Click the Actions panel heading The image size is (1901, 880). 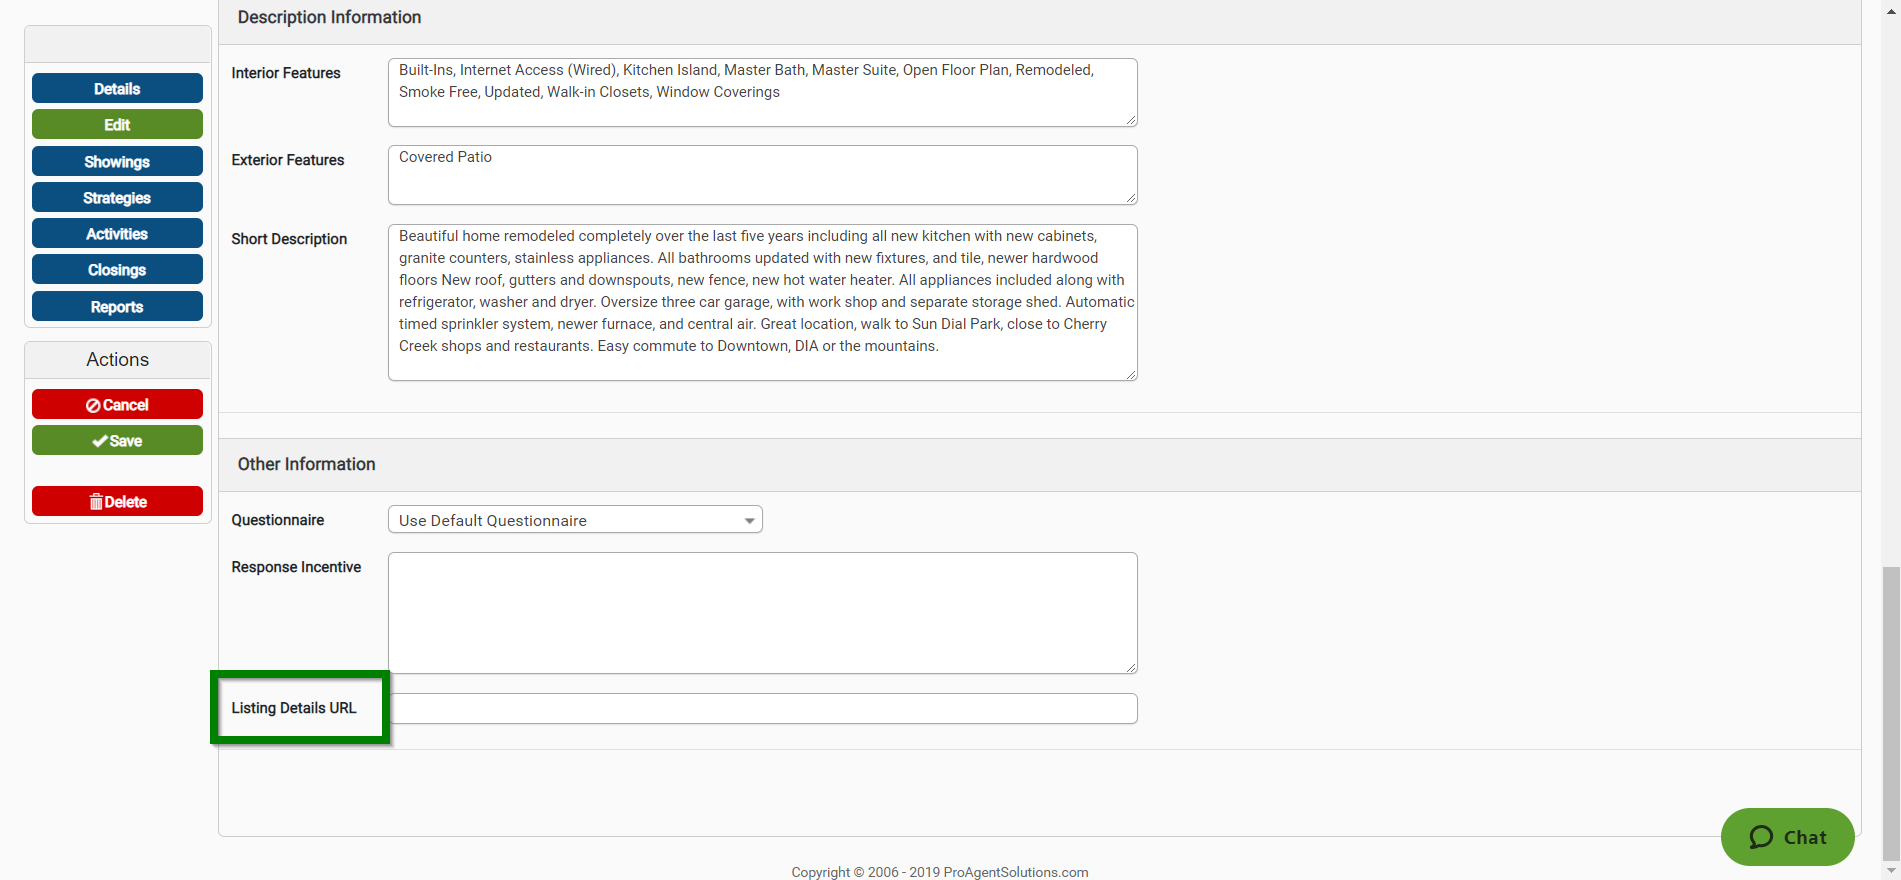[117, 359]
